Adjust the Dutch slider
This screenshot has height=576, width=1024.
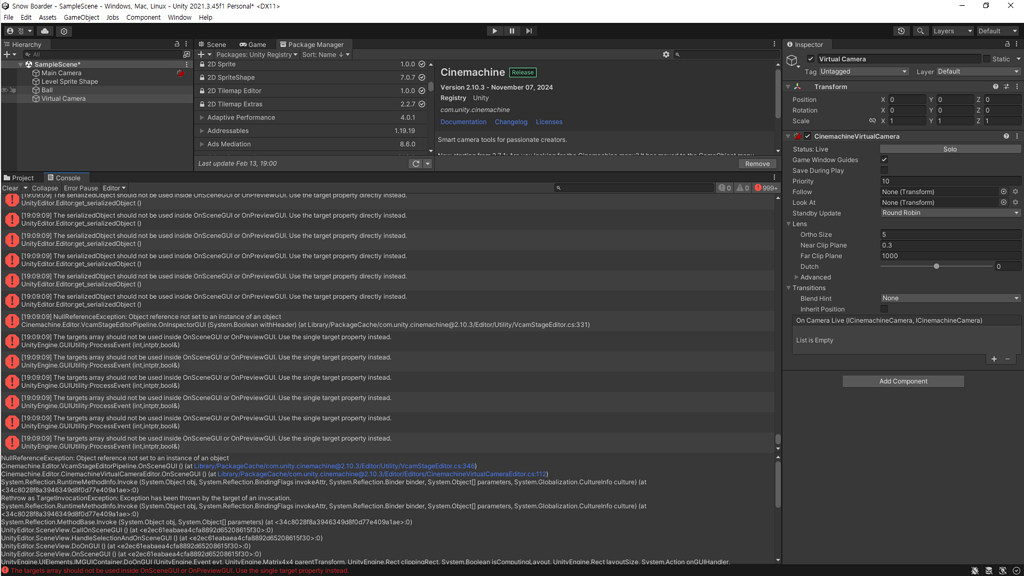[x=936, y=266]
